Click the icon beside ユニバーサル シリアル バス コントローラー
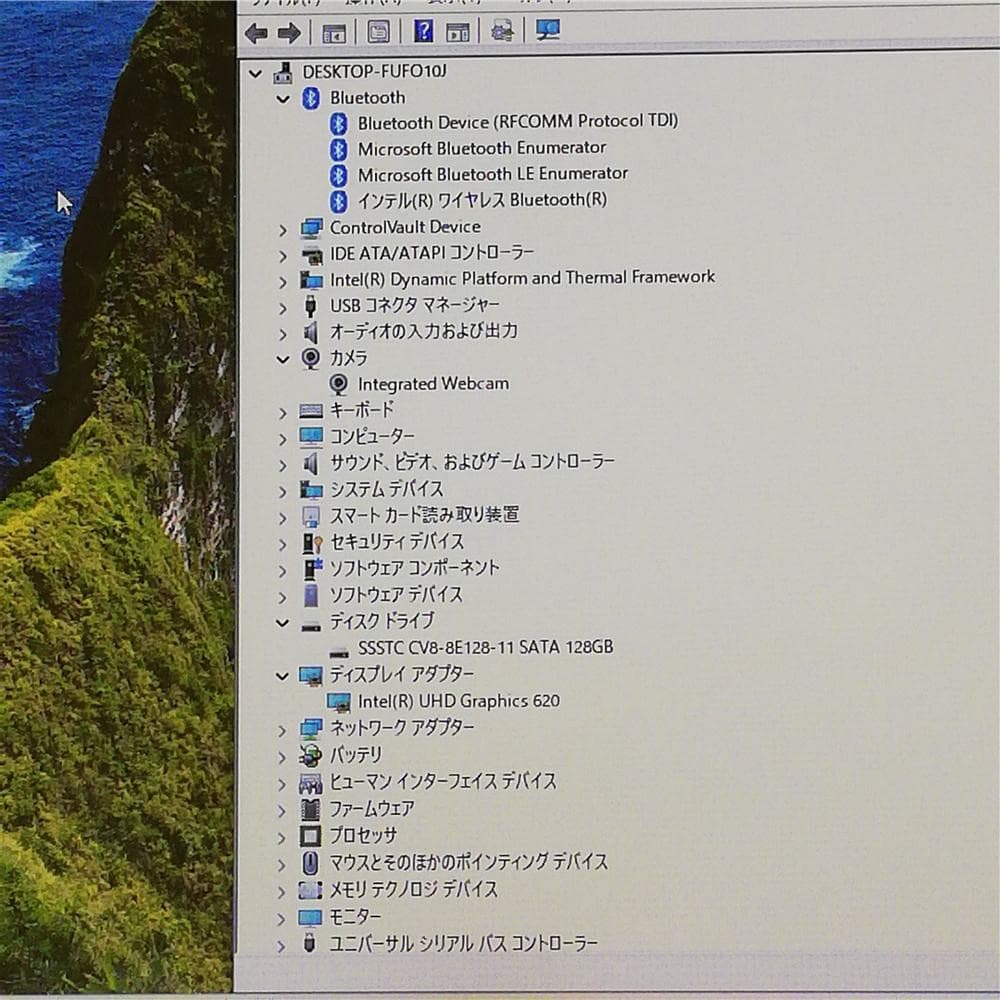 (x=309, y=943)
